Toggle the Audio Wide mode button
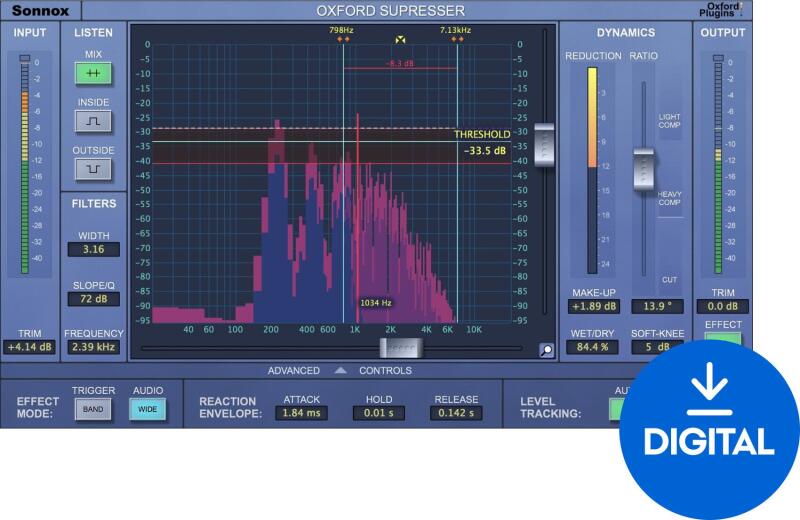 click(148, 410)
